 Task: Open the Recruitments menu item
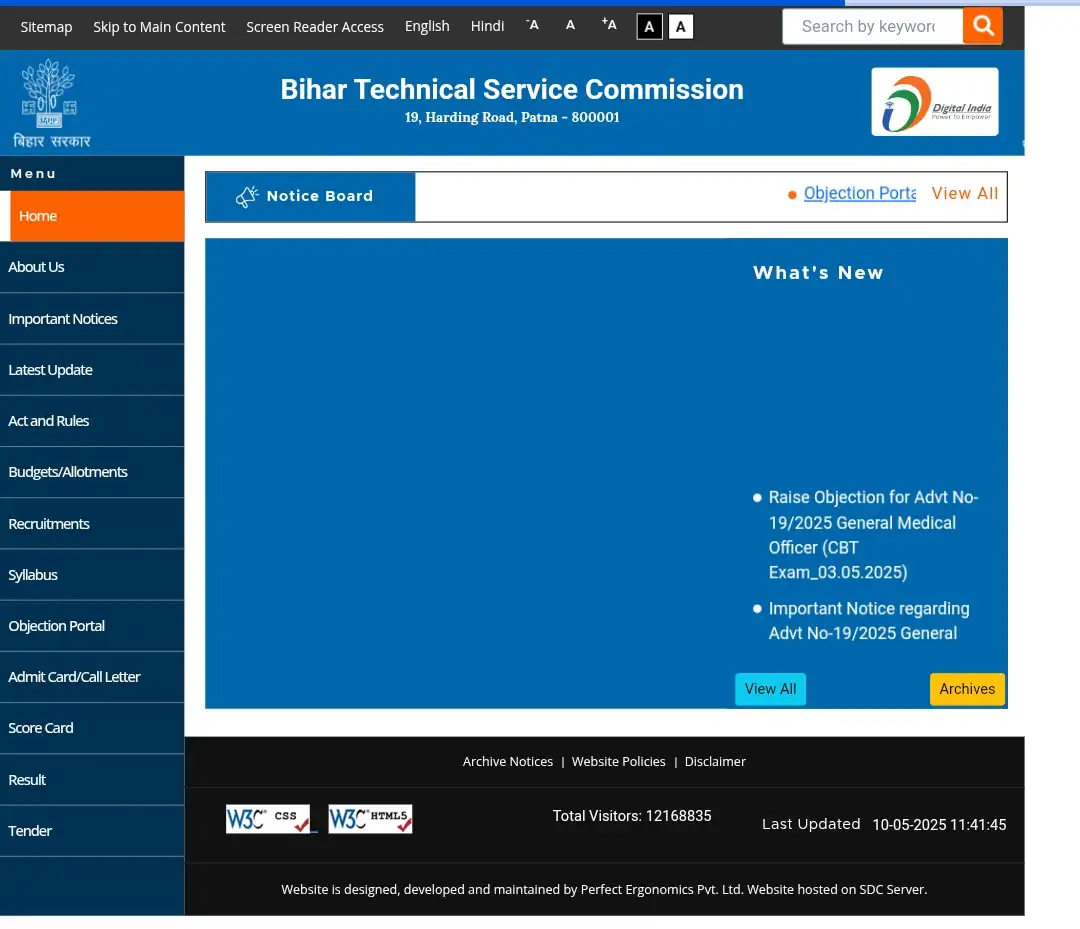(x=49, y=523)
